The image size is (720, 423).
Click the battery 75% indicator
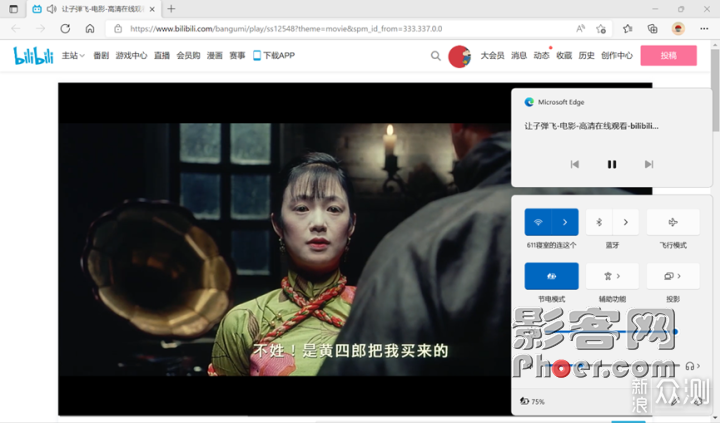pyautogui.click(x=532, y=401)
